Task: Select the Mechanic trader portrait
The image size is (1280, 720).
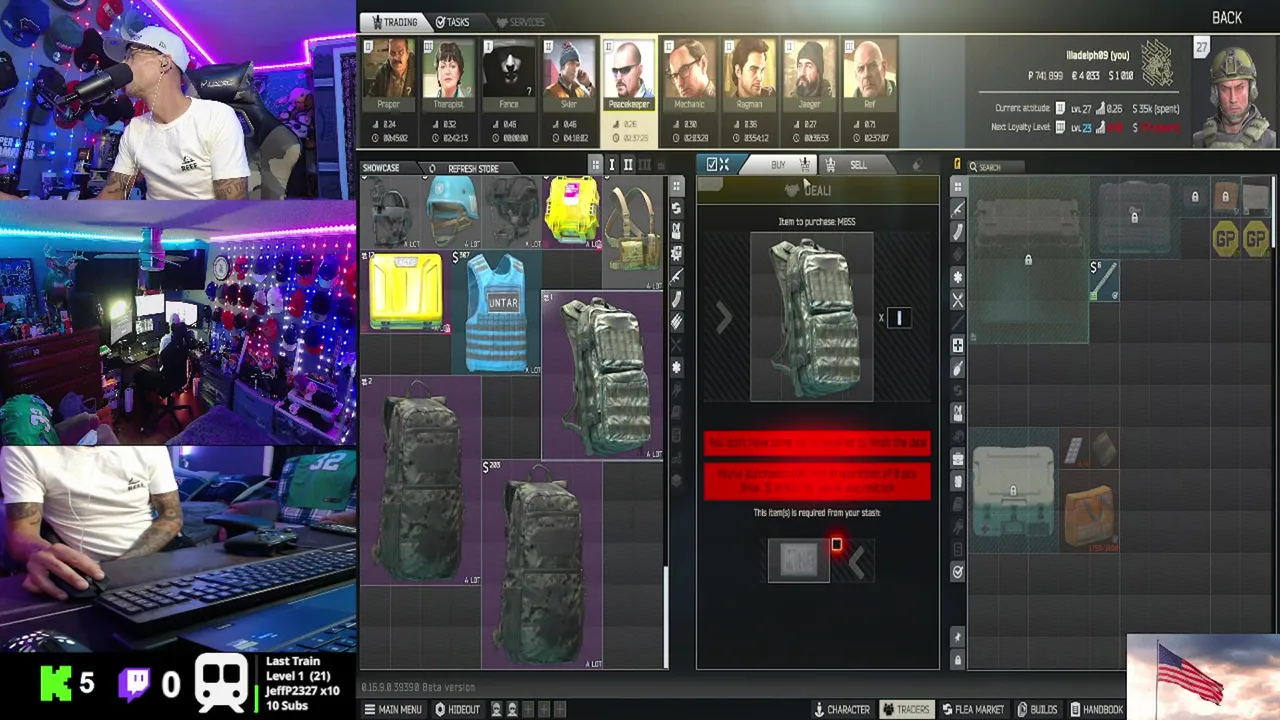Action: [x=689, y=76]
